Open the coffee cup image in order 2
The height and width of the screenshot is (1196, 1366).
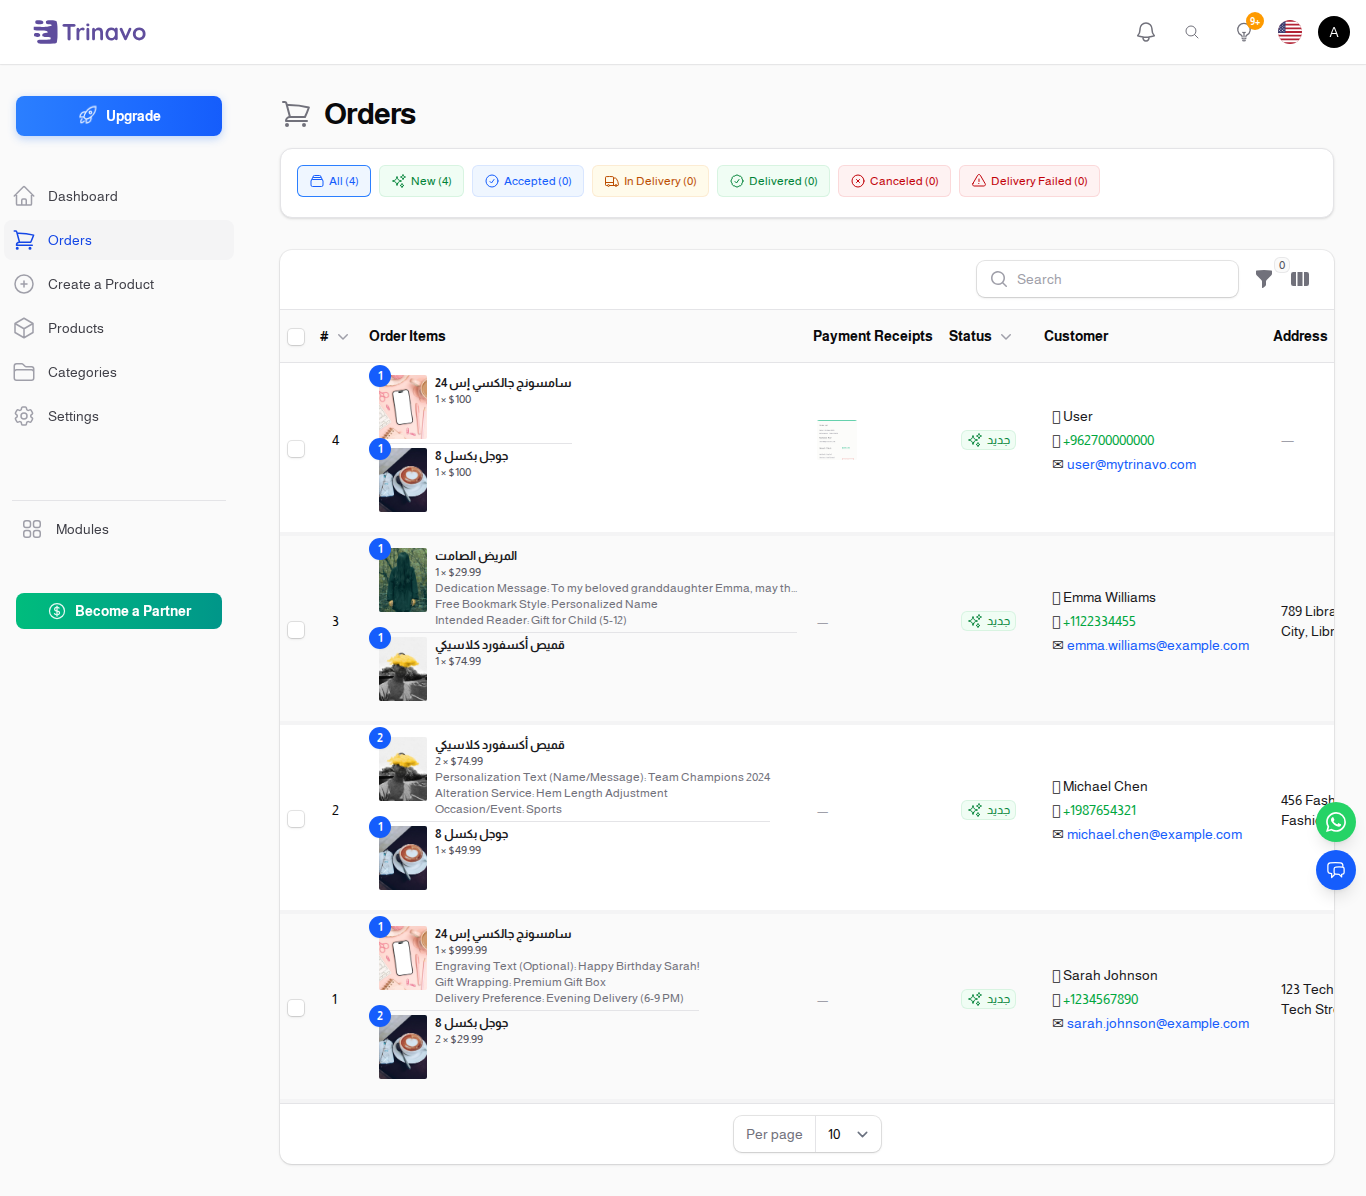pos(403,858)
